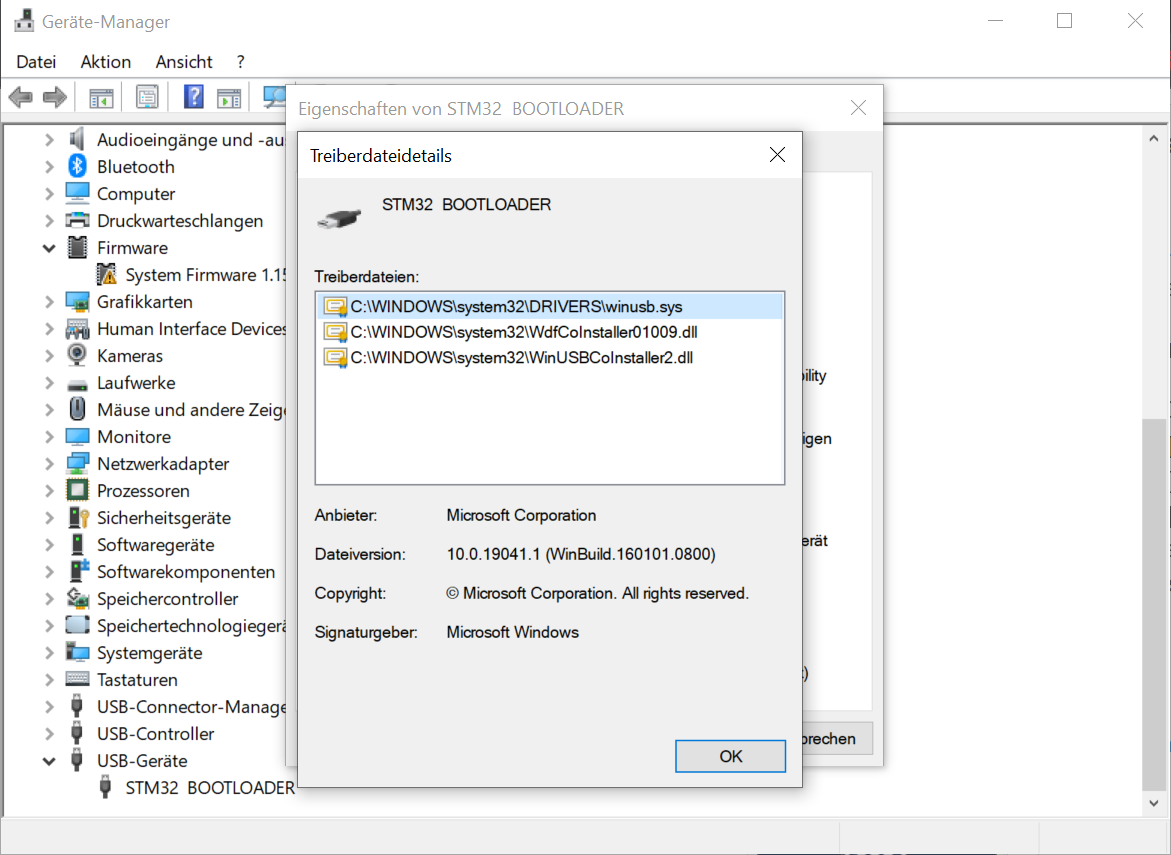Close the Treiberdateidetails dialog
The width and height of the screenshot is (1171, 855).
click(x=777, y=155)
